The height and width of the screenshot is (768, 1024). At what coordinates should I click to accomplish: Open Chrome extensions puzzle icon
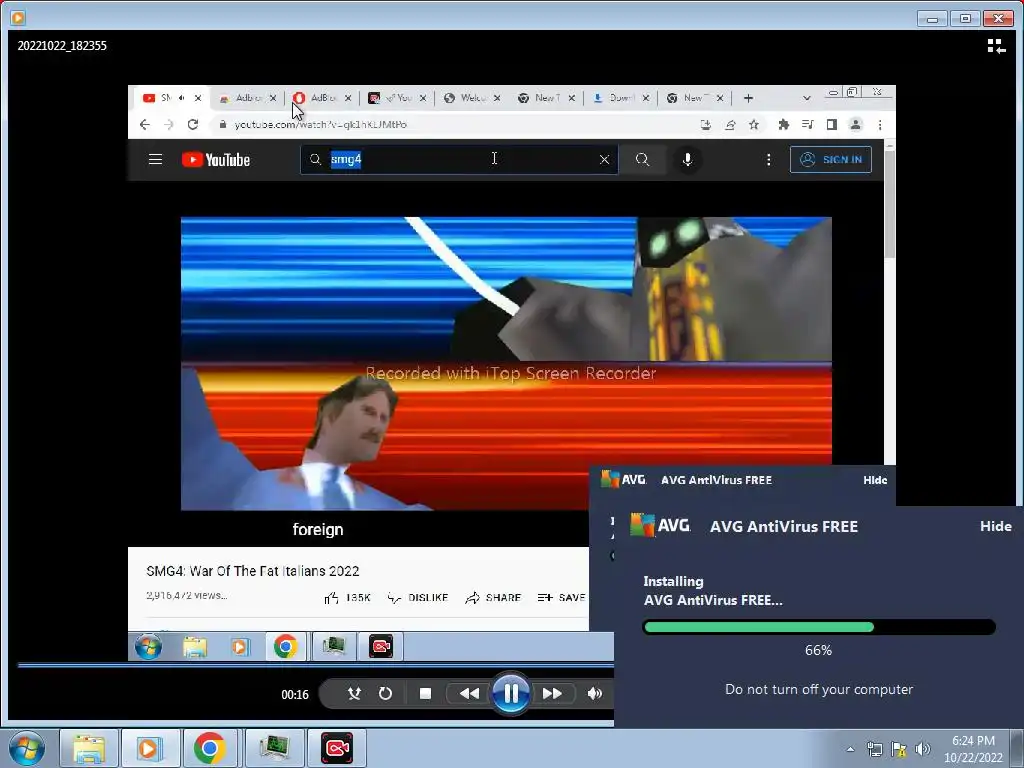pyautogui.click(x=784, y=124)
